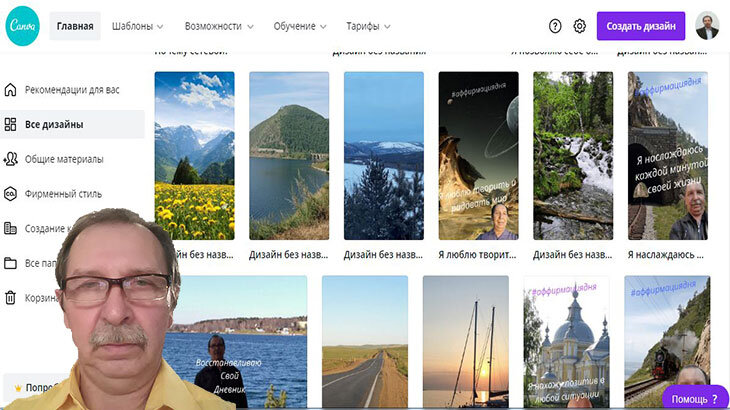Viewport: 730px width, 410px height.
Task: Open the settings gear icon
Action: [x=580, y=26]
